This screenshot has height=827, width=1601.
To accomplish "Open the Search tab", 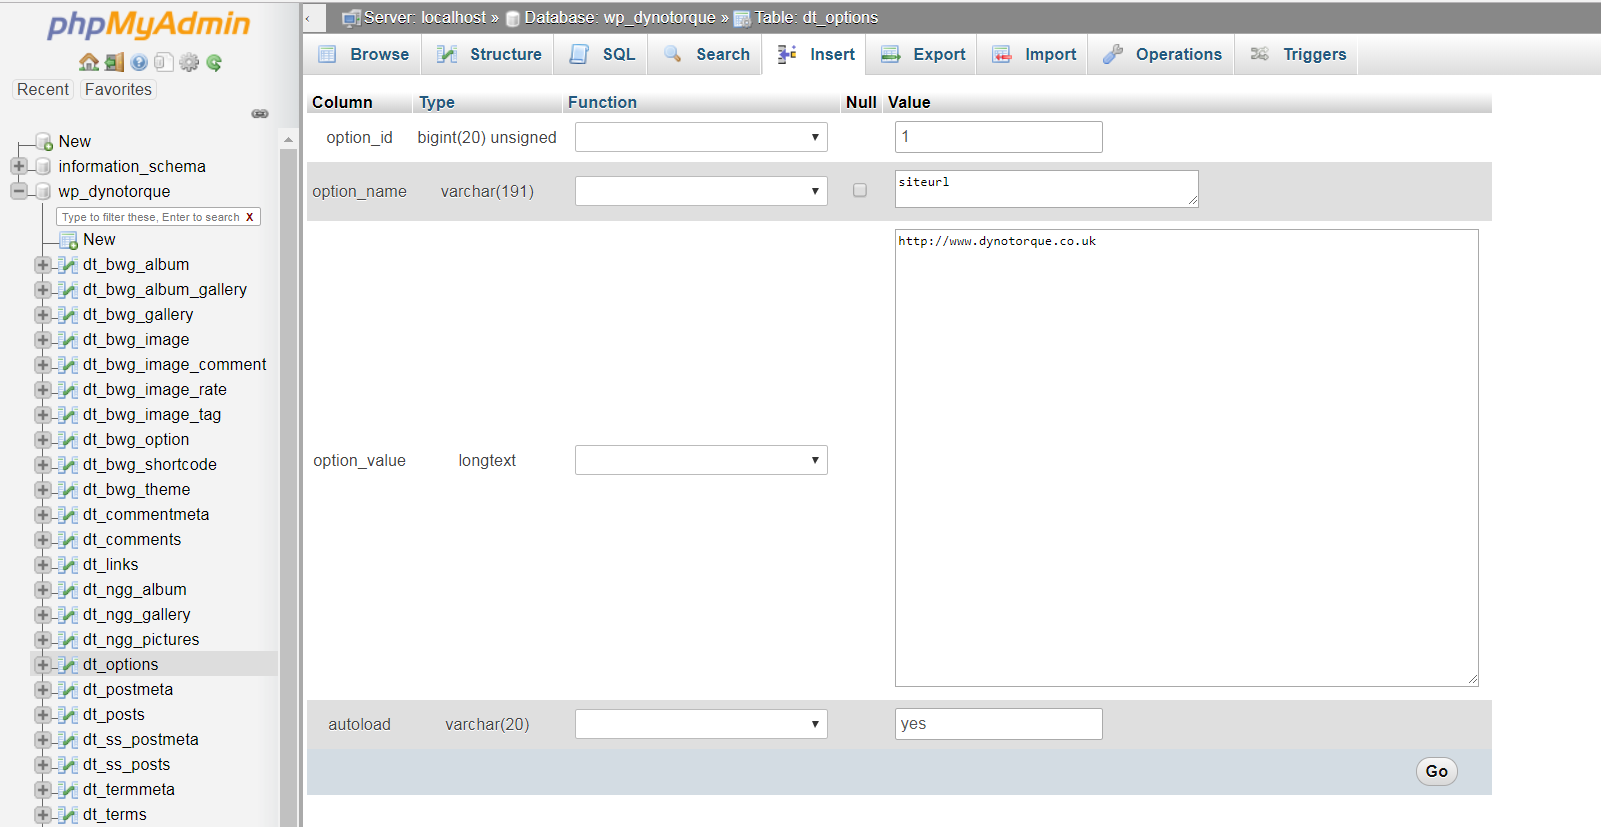I will [x=707, y=54].
